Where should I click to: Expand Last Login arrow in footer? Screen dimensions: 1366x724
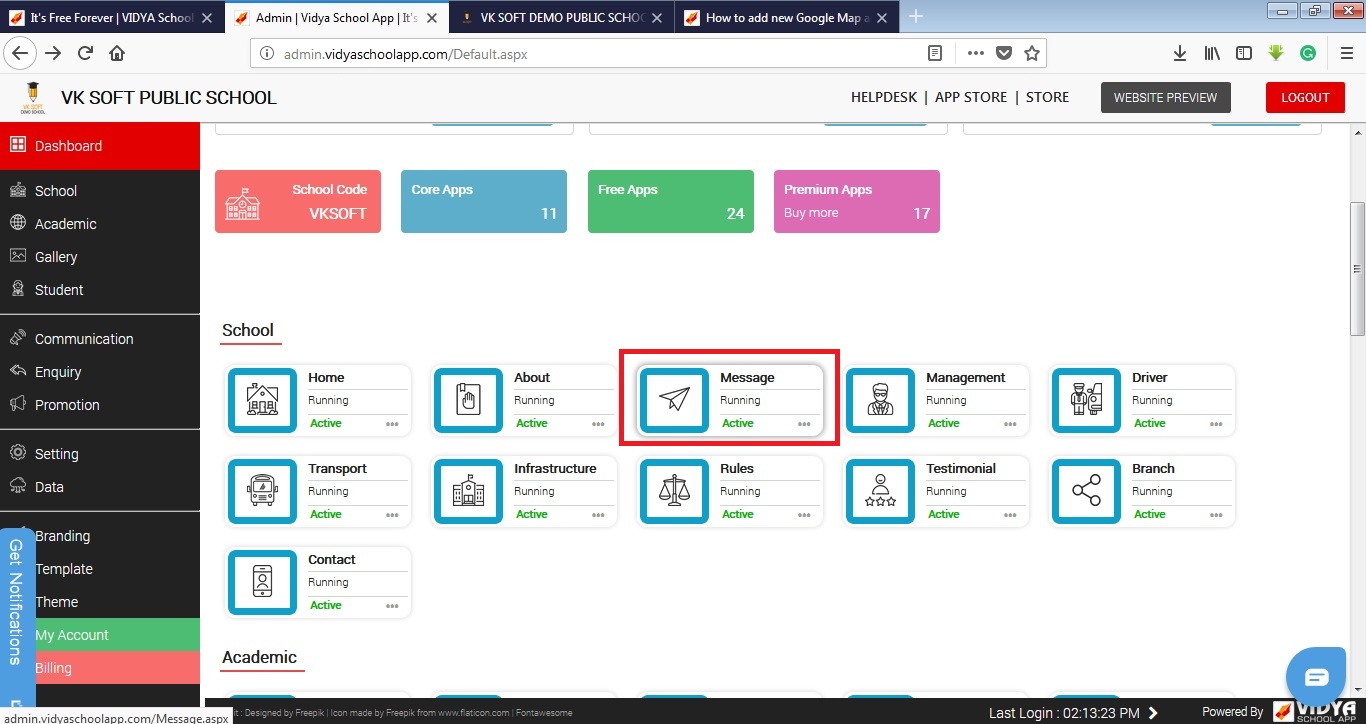click(x=1153, y=713)
